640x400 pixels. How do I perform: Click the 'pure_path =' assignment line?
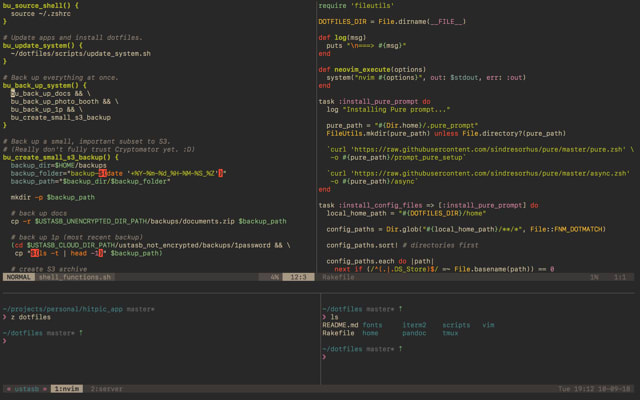click(x=402, y=126)
